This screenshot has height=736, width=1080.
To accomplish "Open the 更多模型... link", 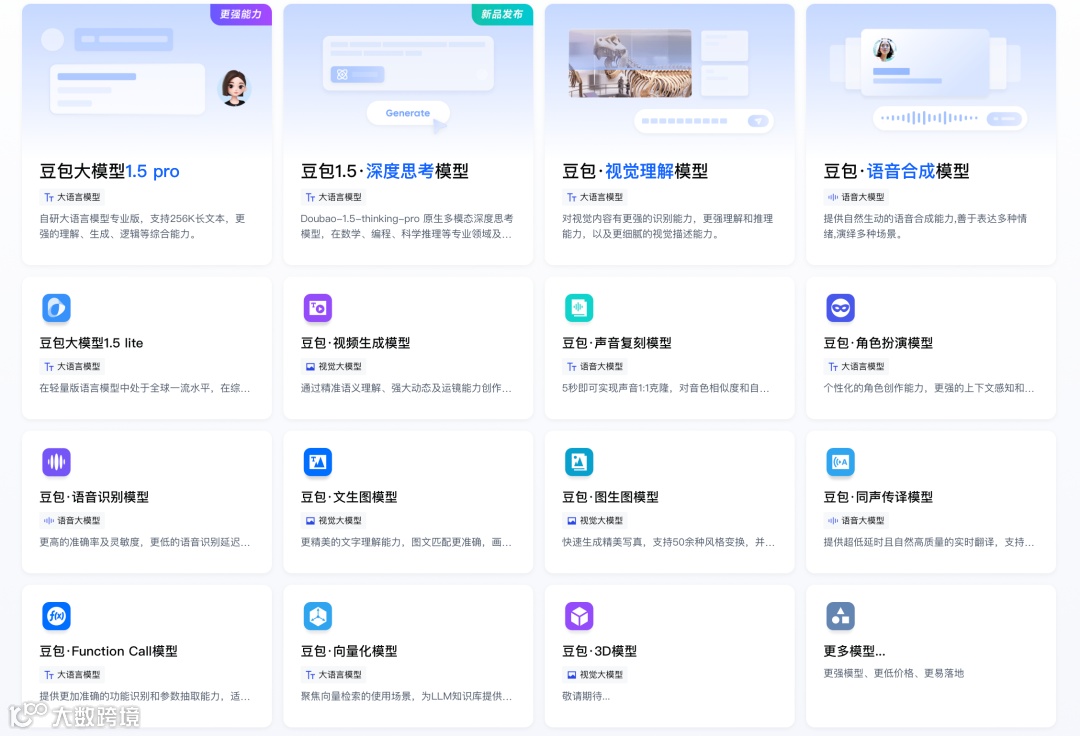I will coord(855,651).
